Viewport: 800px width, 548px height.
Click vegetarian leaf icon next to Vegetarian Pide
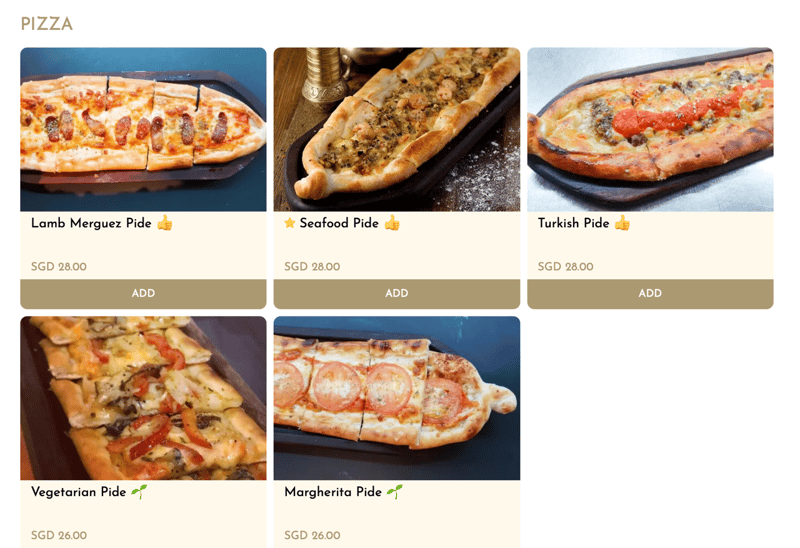pos(139,492)
